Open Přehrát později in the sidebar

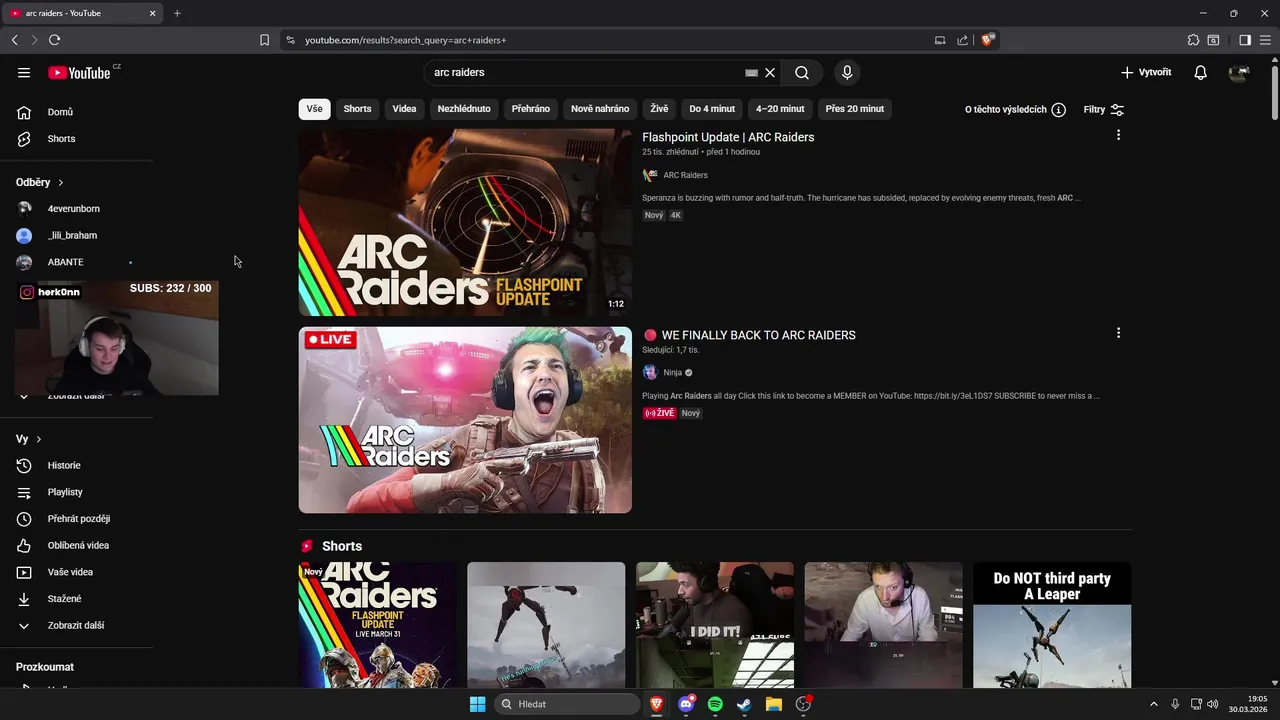point(79,519)
